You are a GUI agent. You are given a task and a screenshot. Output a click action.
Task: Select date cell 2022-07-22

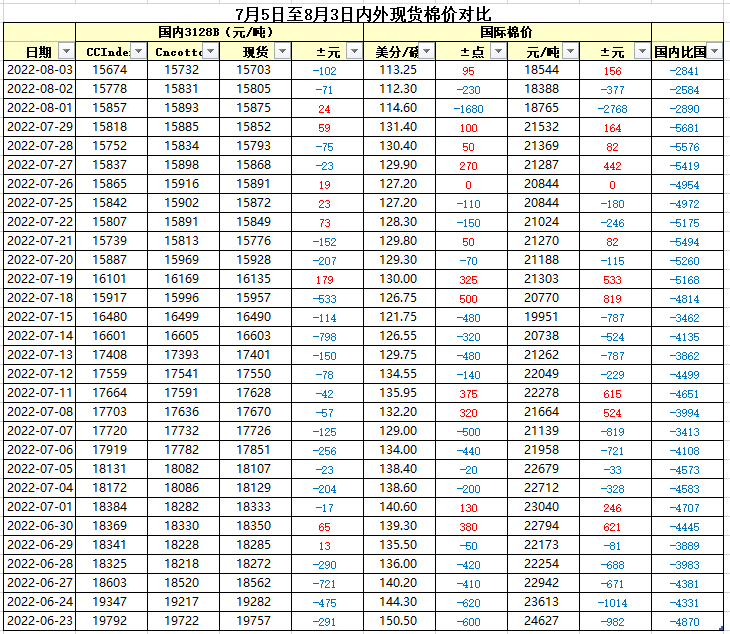[x=40, y=222]
